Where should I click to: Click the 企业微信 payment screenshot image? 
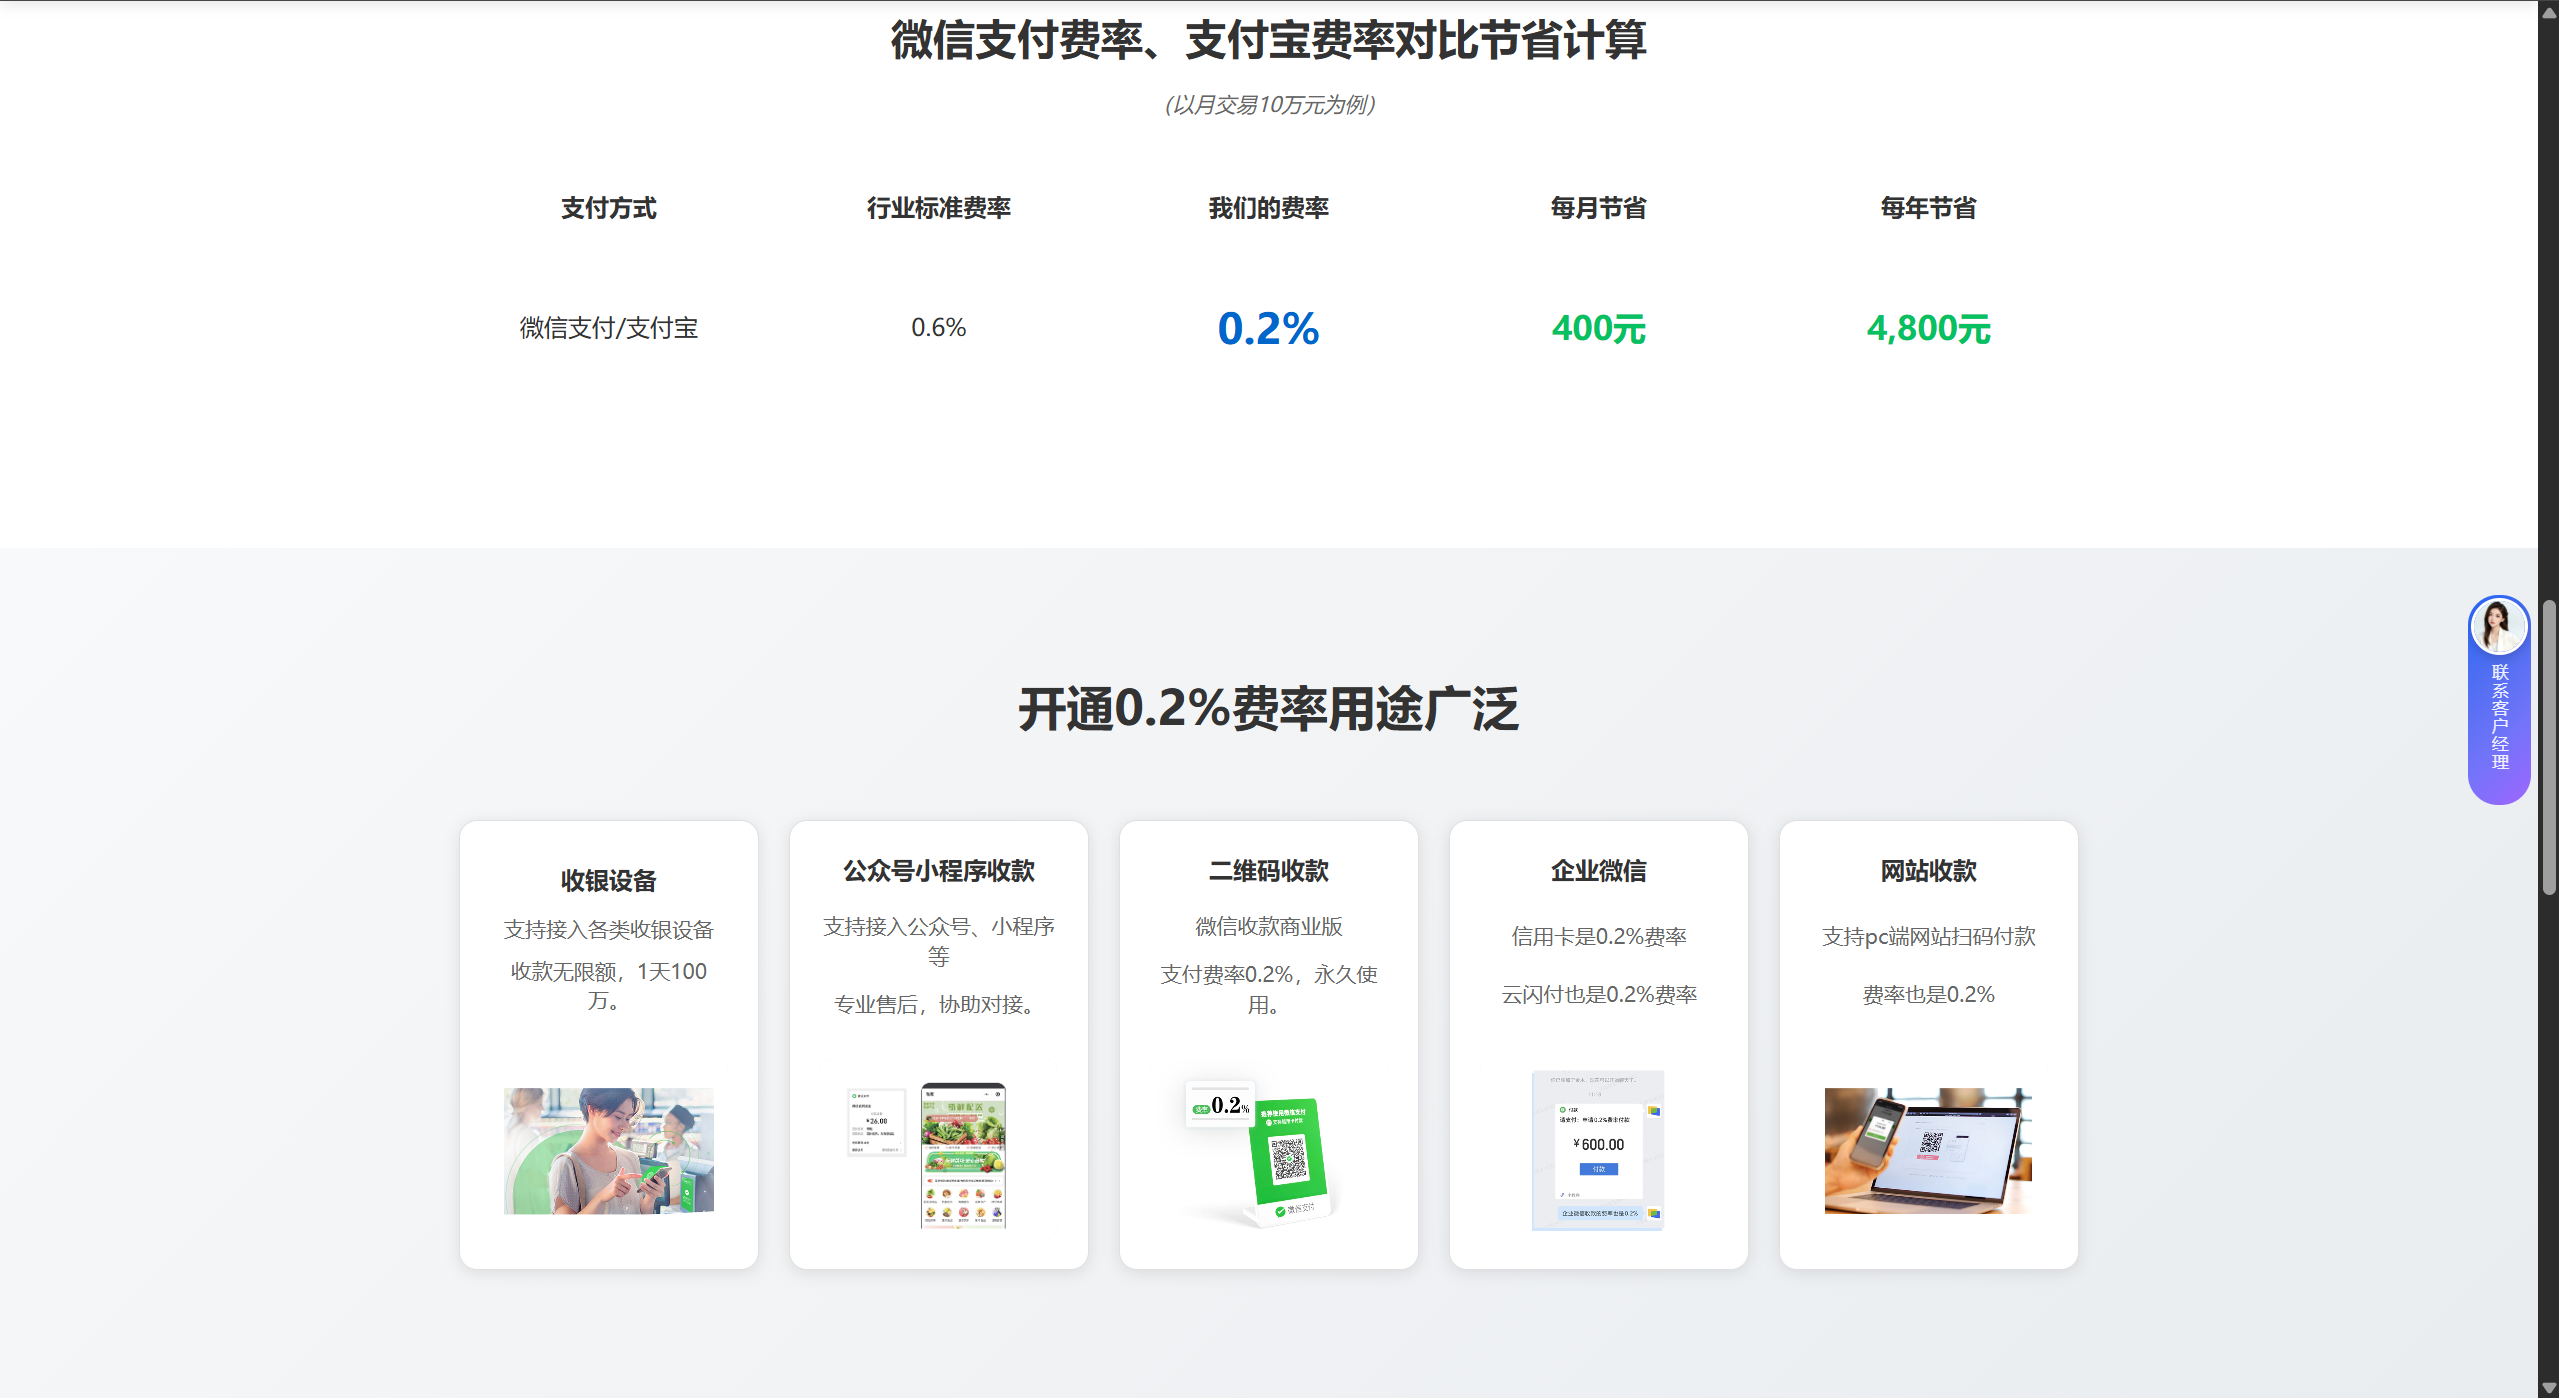click(x=1597, y=1150)
